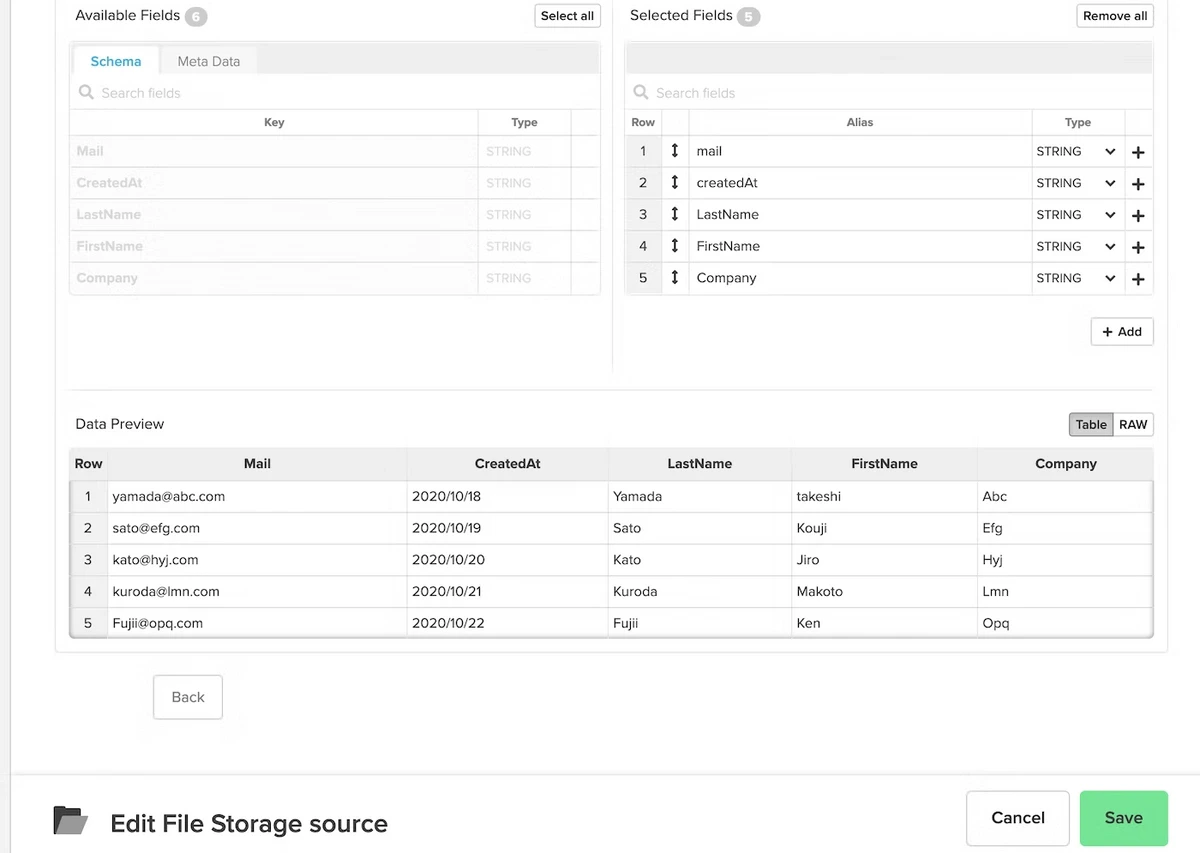Open the type dropdown for mail

click(1078, 151)
